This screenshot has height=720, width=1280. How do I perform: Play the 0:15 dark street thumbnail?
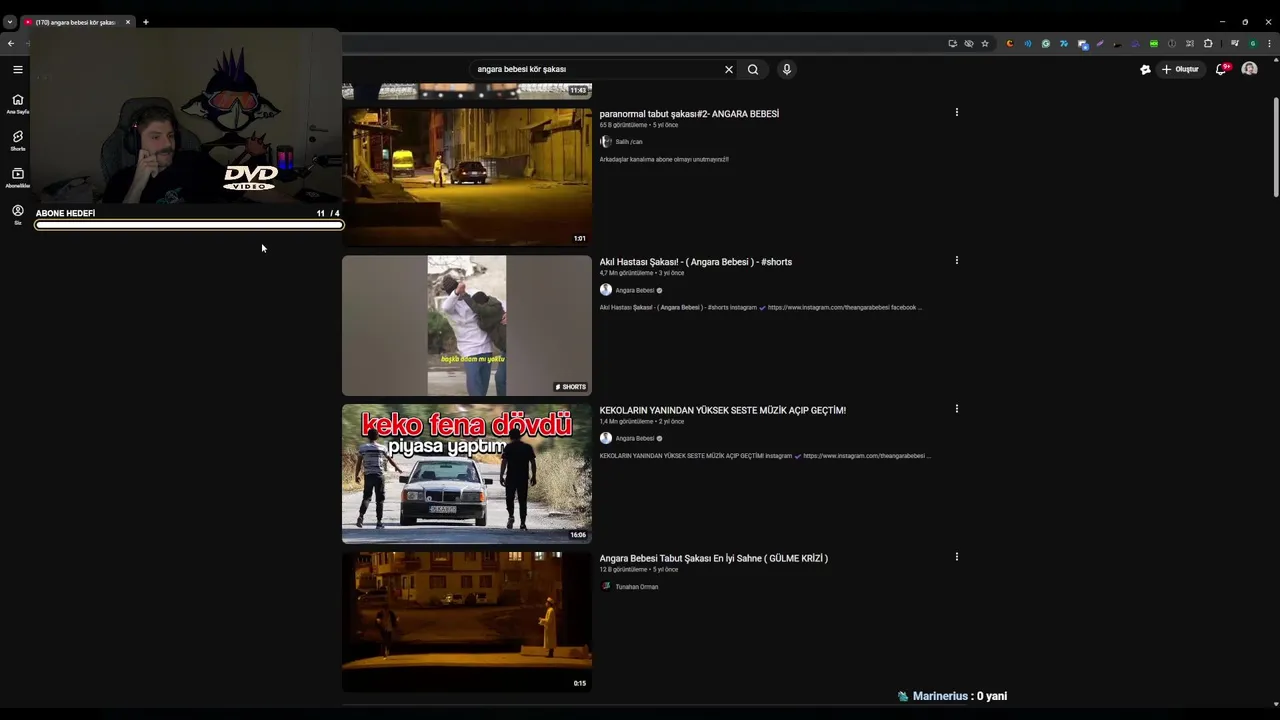pyautogui.click(x=467, y=621)
